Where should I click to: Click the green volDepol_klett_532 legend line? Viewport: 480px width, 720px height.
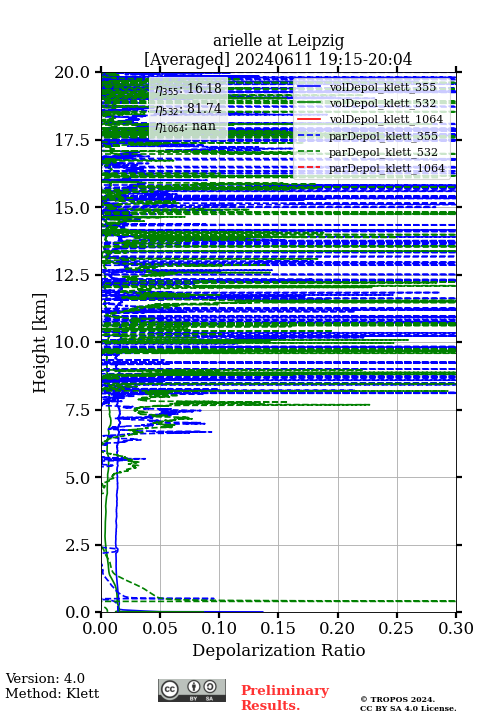tap(309, 103)
